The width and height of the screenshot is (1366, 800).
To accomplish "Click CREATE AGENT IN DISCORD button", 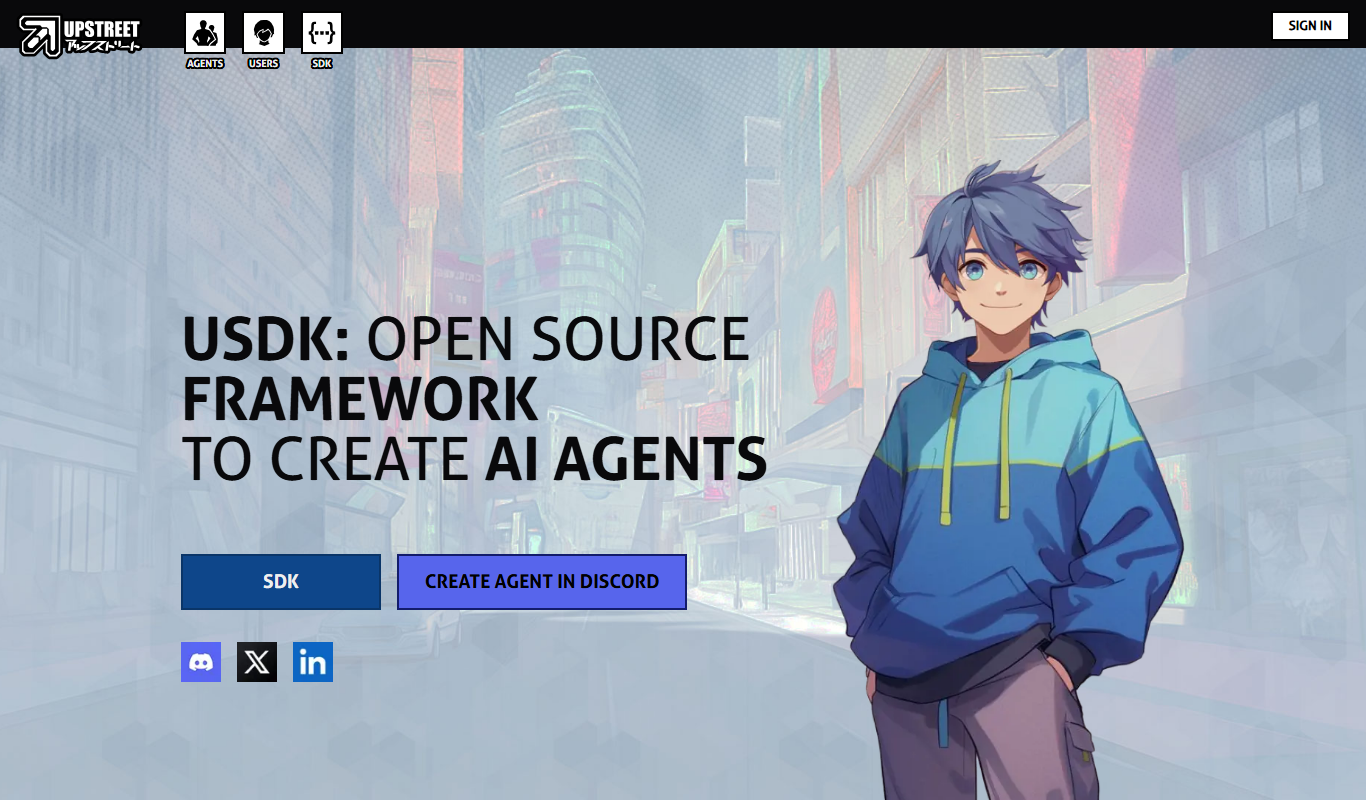I will pos(542,582).
